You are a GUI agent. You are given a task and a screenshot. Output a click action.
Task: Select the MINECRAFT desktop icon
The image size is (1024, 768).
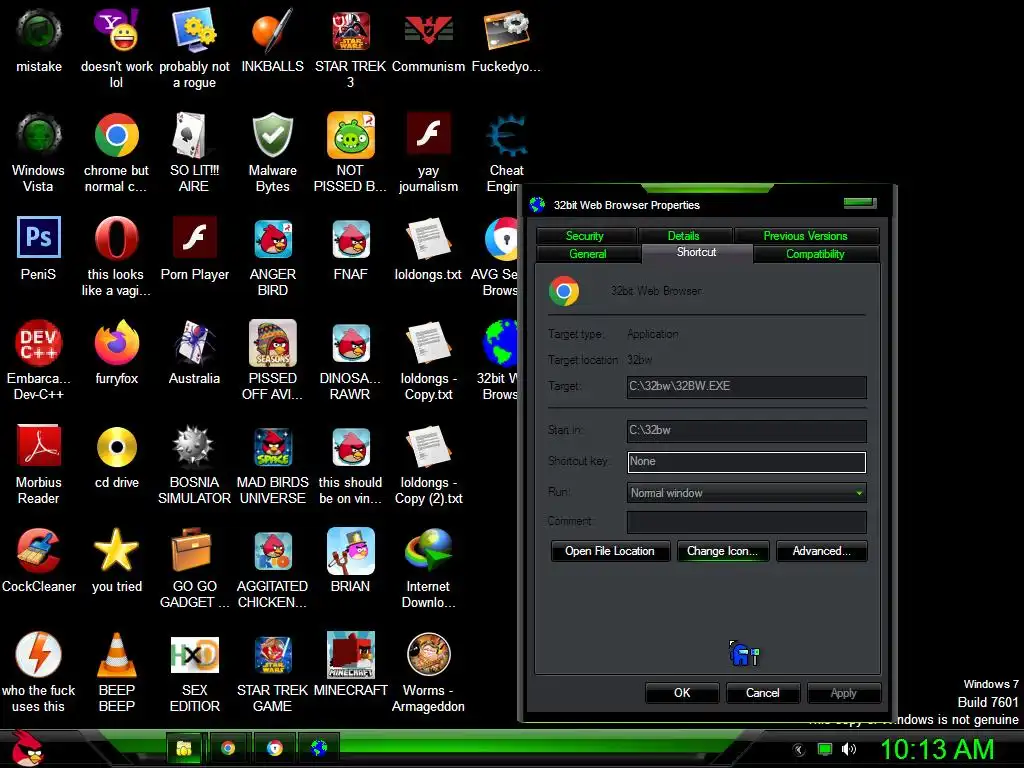(x=350, y=664)
